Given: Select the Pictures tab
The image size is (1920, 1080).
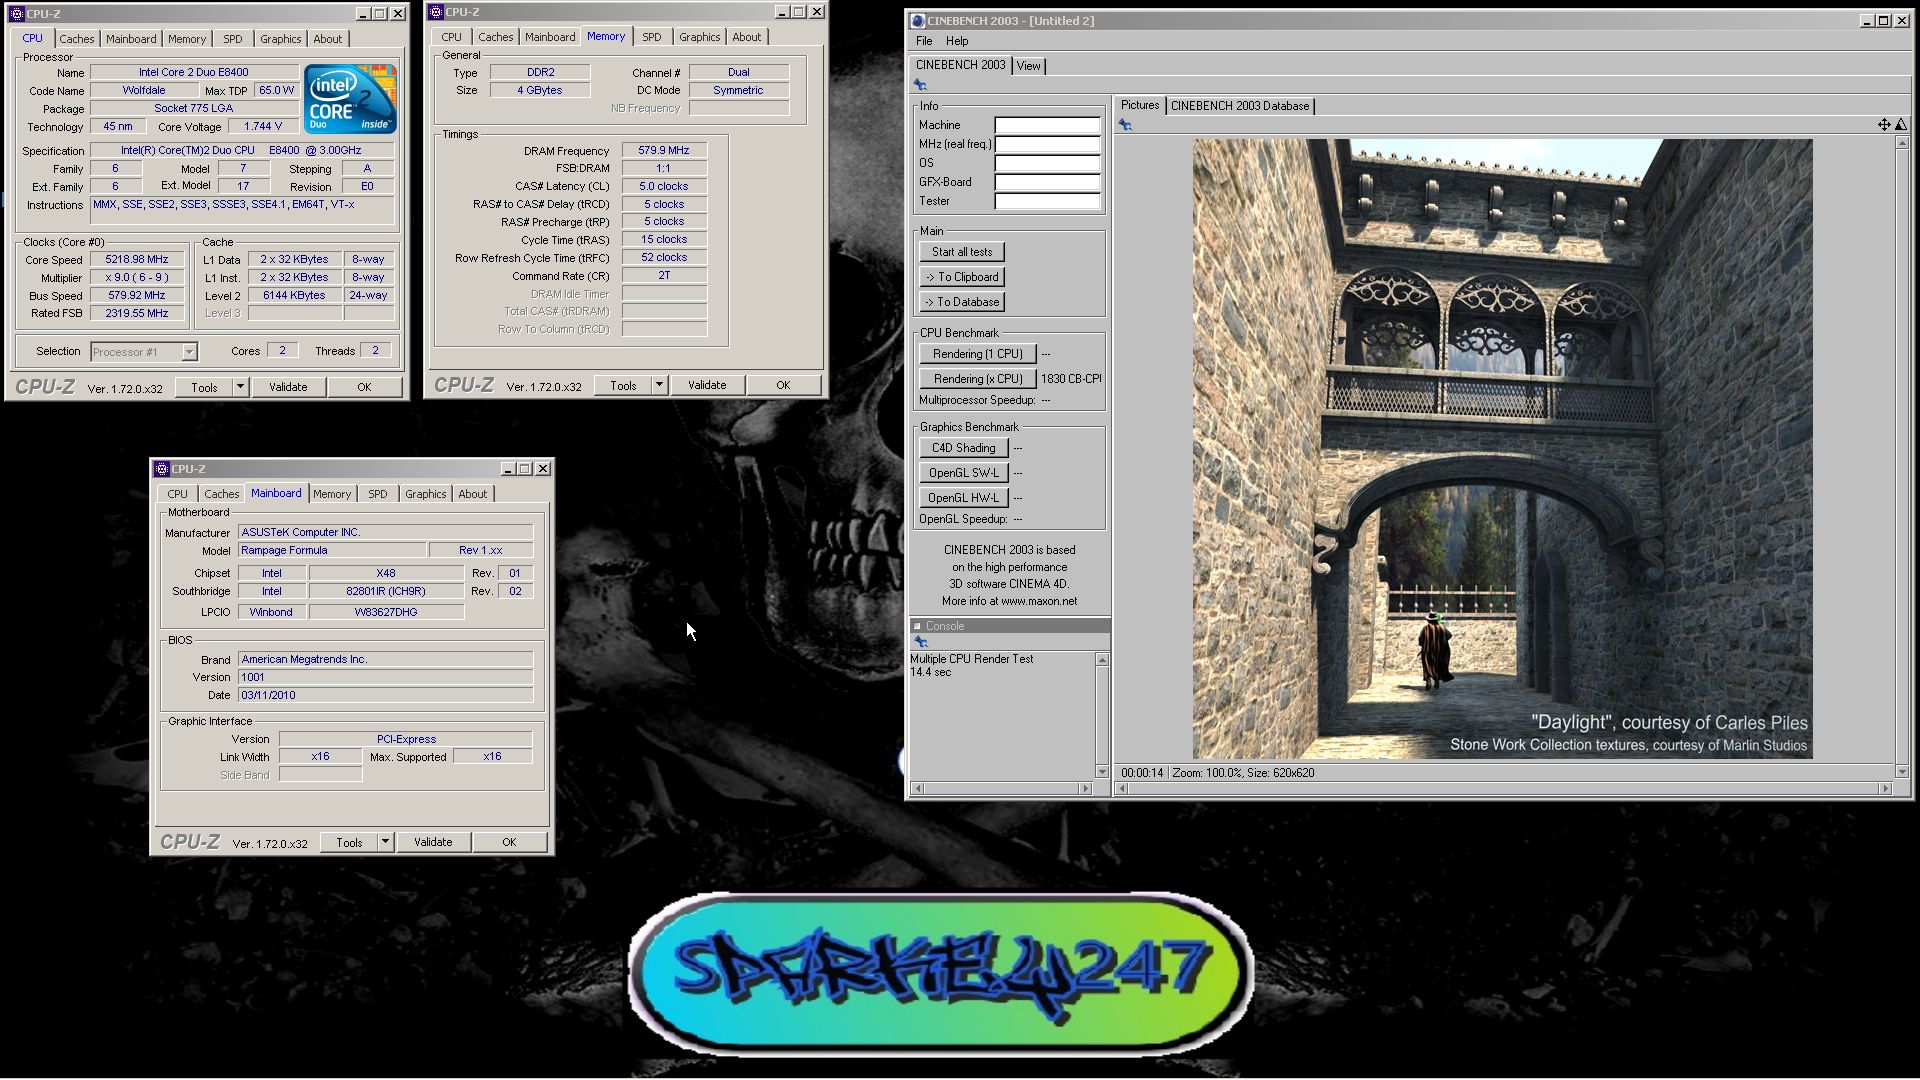Looking at the screenshot, I should click(1139, 105).
